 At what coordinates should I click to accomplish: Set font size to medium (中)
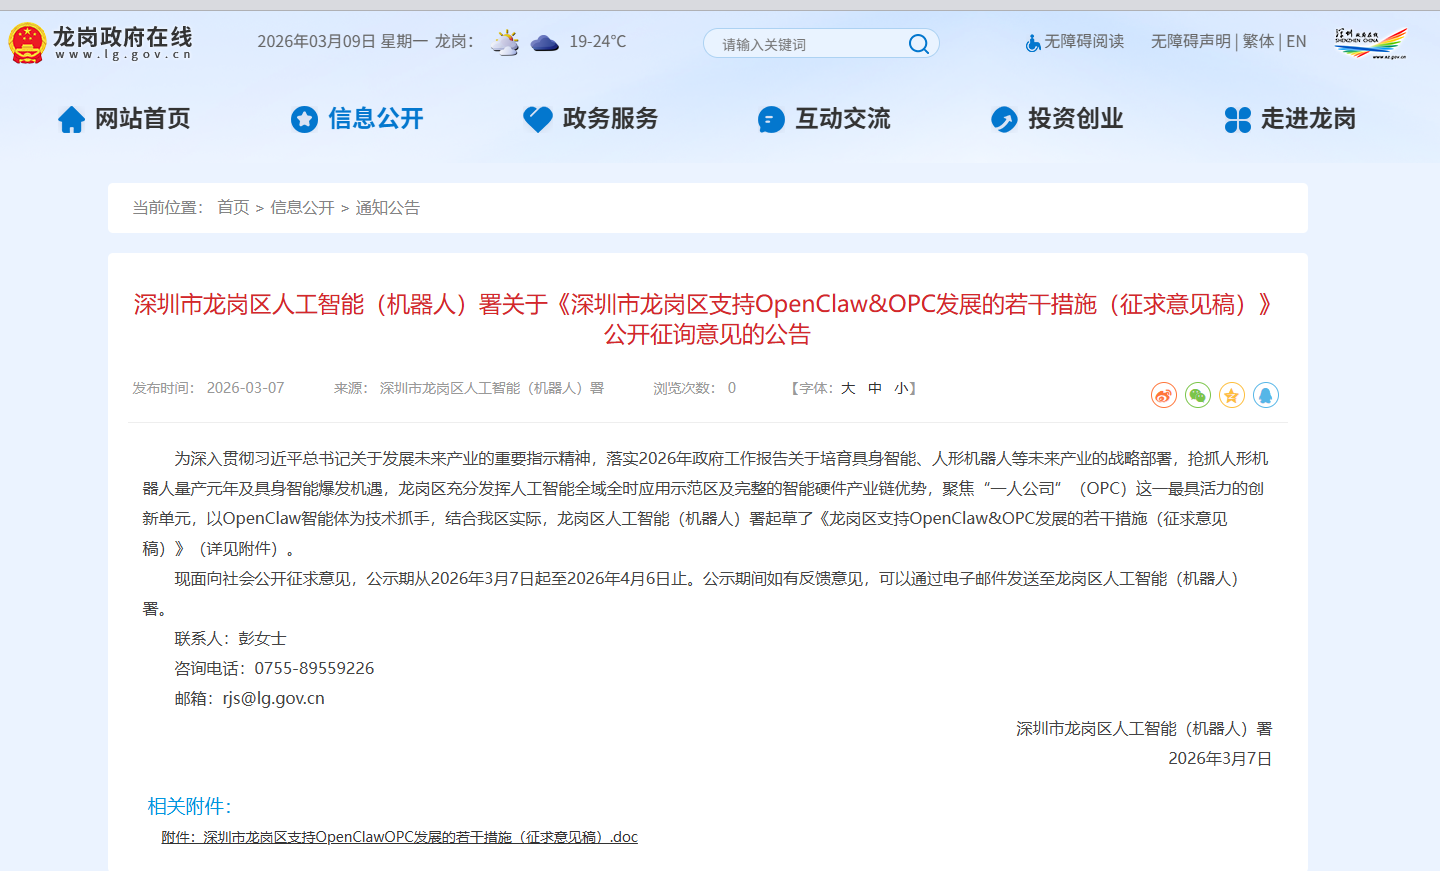(x=875, y=388)
